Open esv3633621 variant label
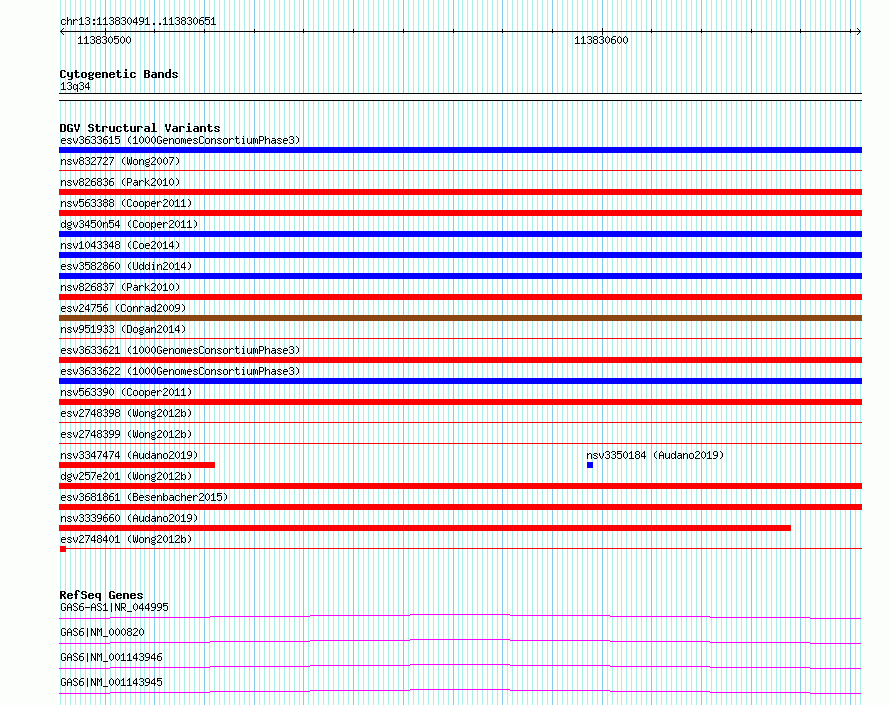 click(180, 350)
